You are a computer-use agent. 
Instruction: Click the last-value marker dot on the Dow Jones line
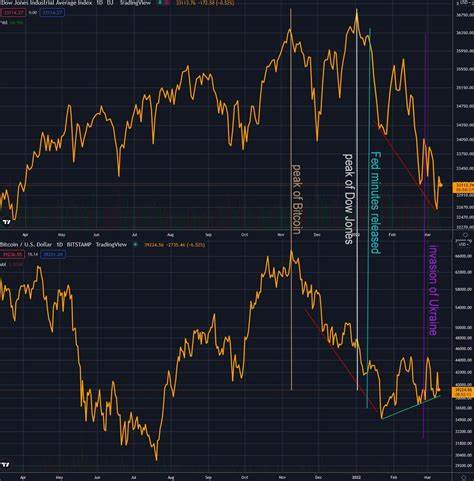(x=441, y=185)
